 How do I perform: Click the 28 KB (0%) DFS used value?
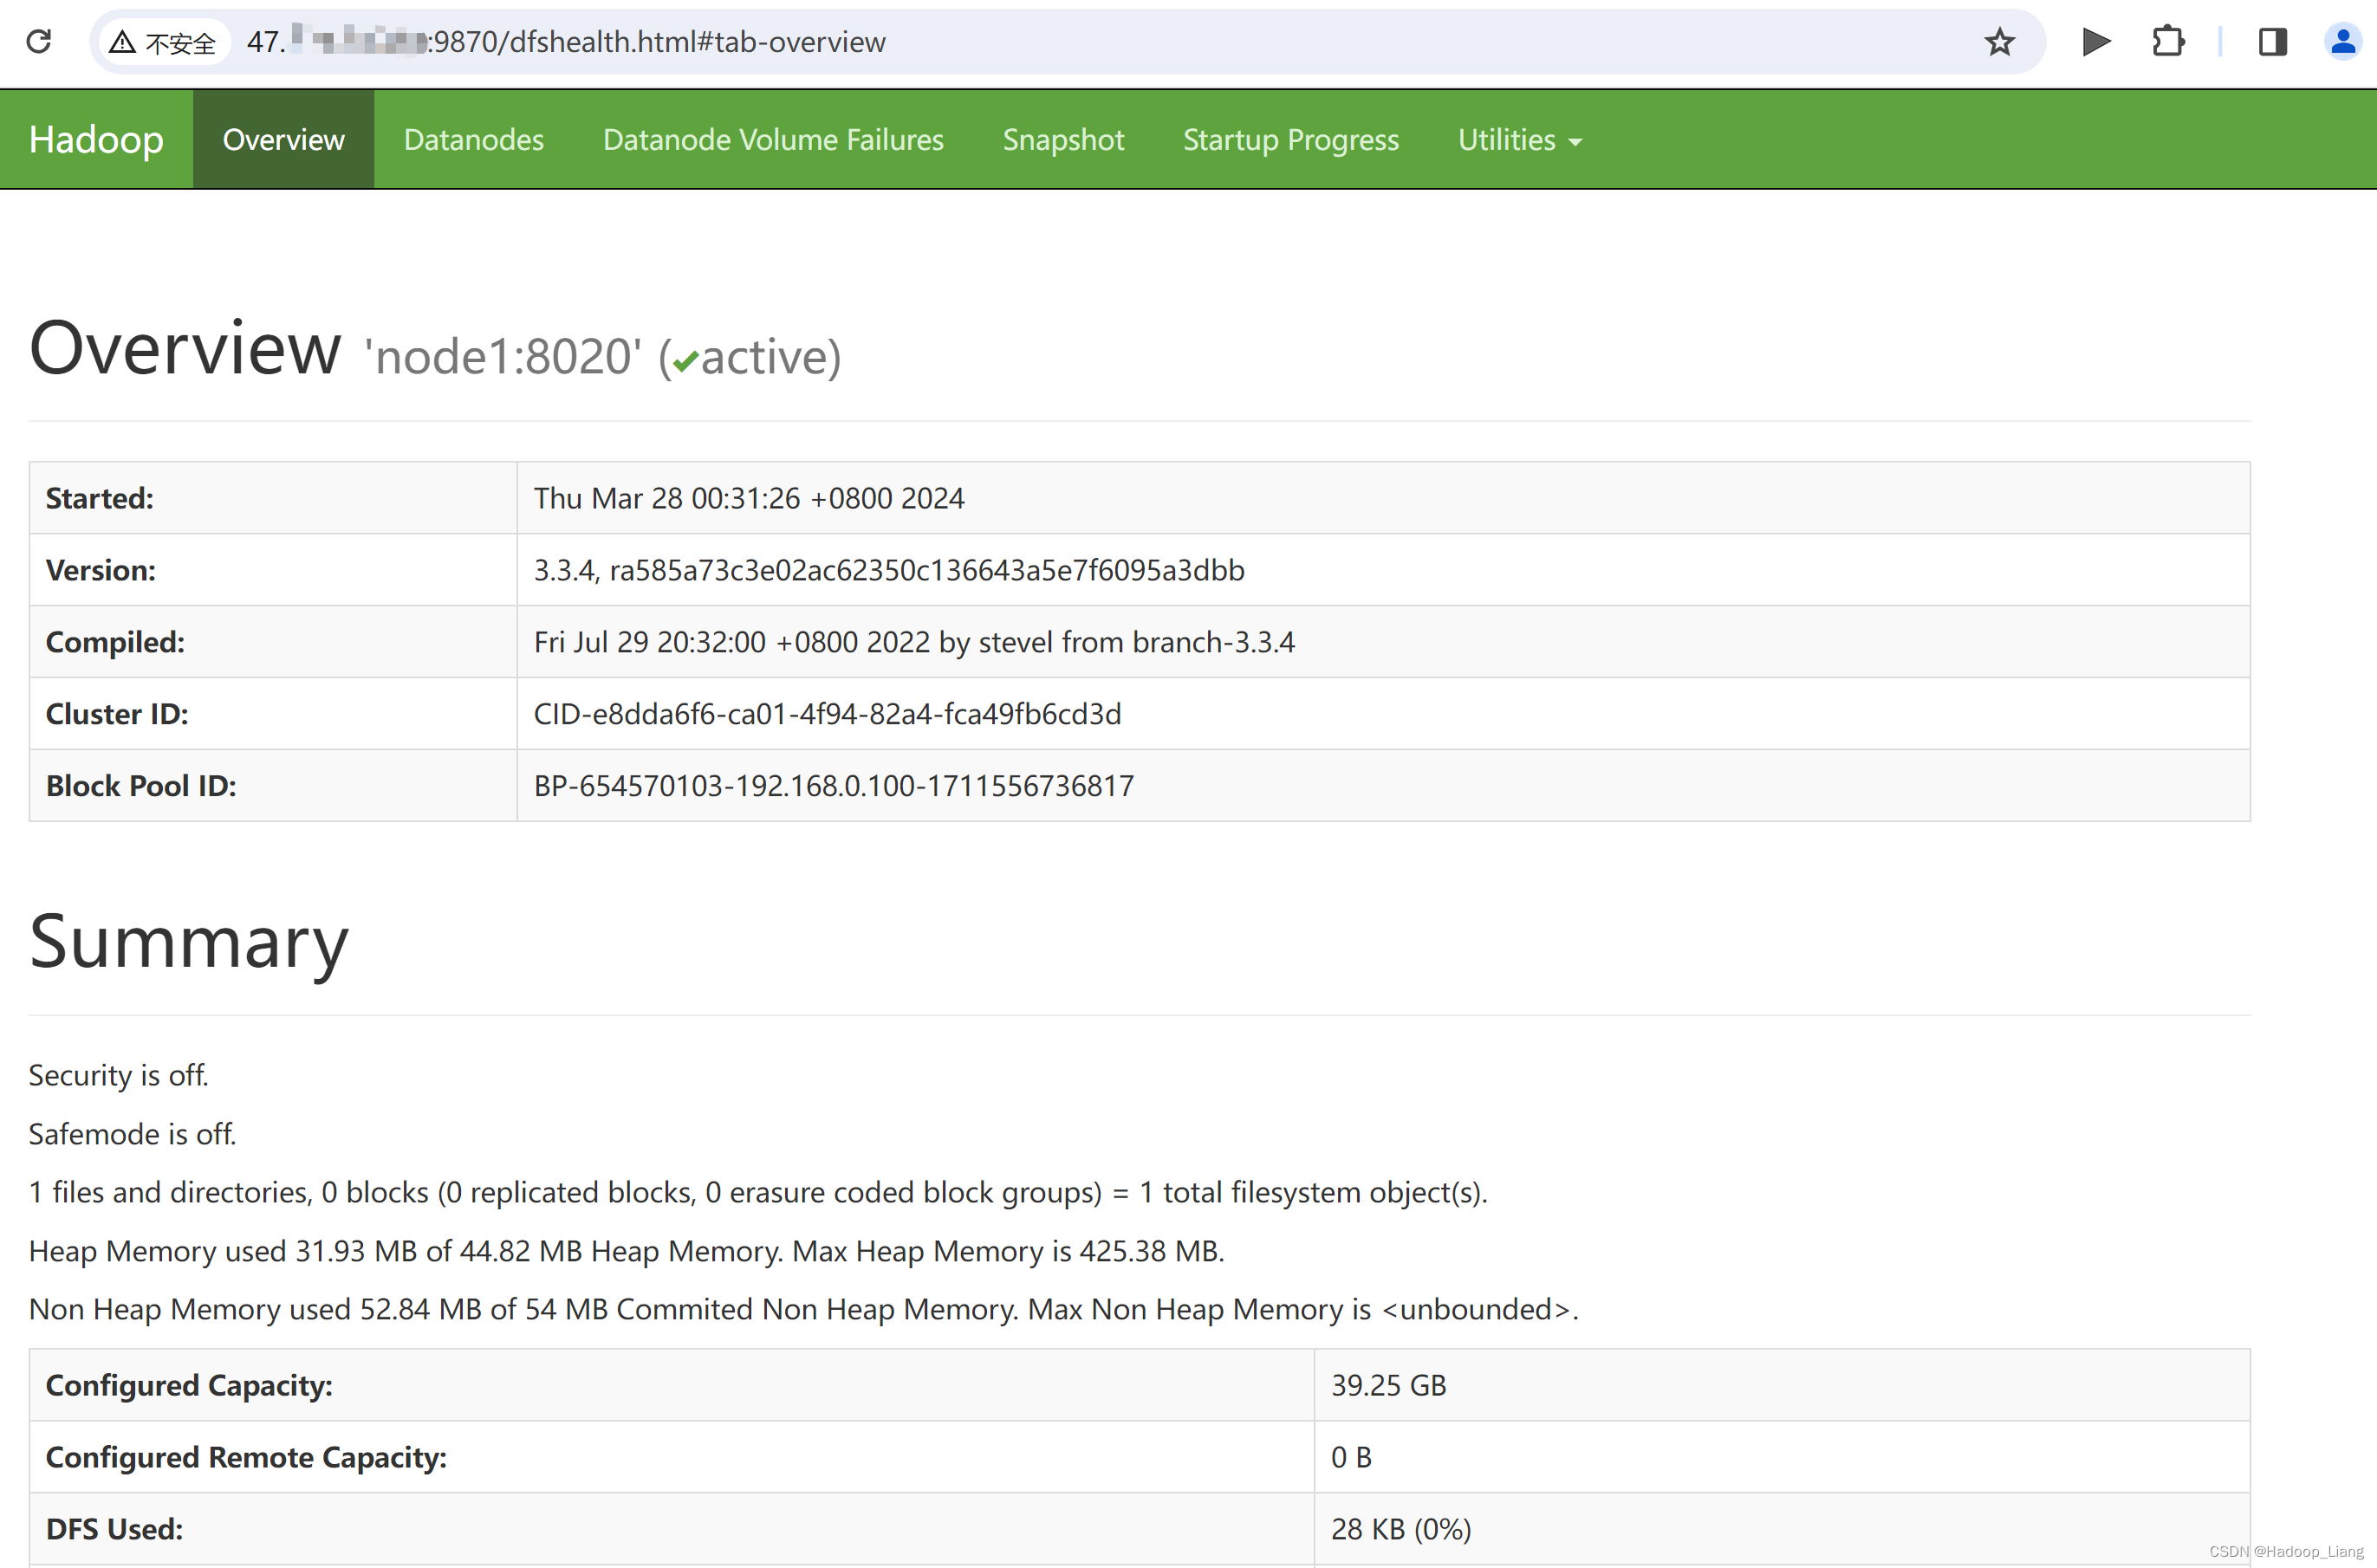[1400, 1529]
